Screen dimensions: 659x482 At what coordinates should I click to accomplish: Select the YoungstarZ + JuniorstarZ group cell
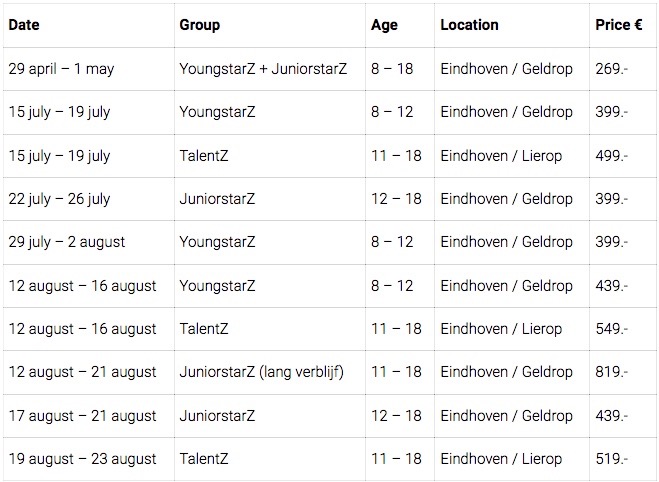pyautogui.click(x=263, y=69)
